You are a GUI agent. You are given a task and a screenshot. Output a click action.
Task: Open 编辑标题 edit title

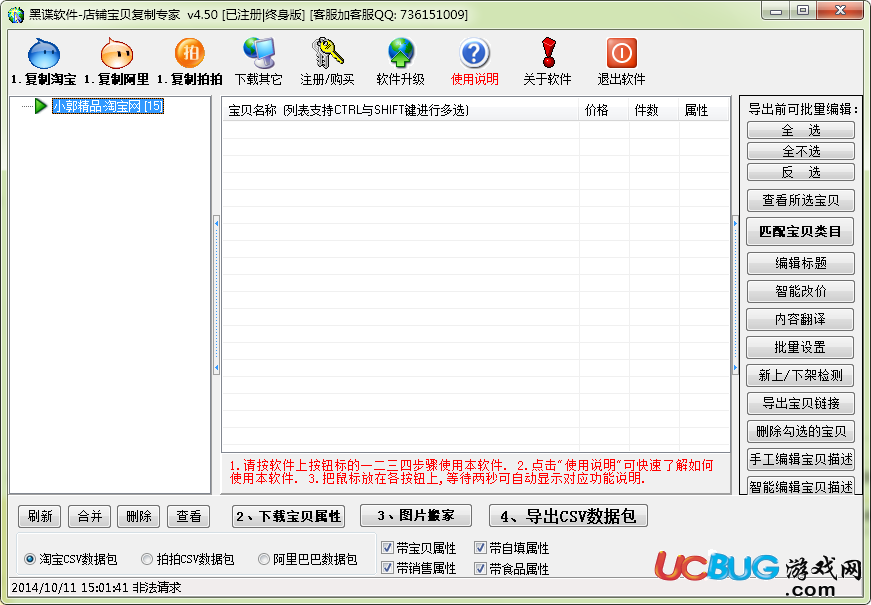(800, 263)
